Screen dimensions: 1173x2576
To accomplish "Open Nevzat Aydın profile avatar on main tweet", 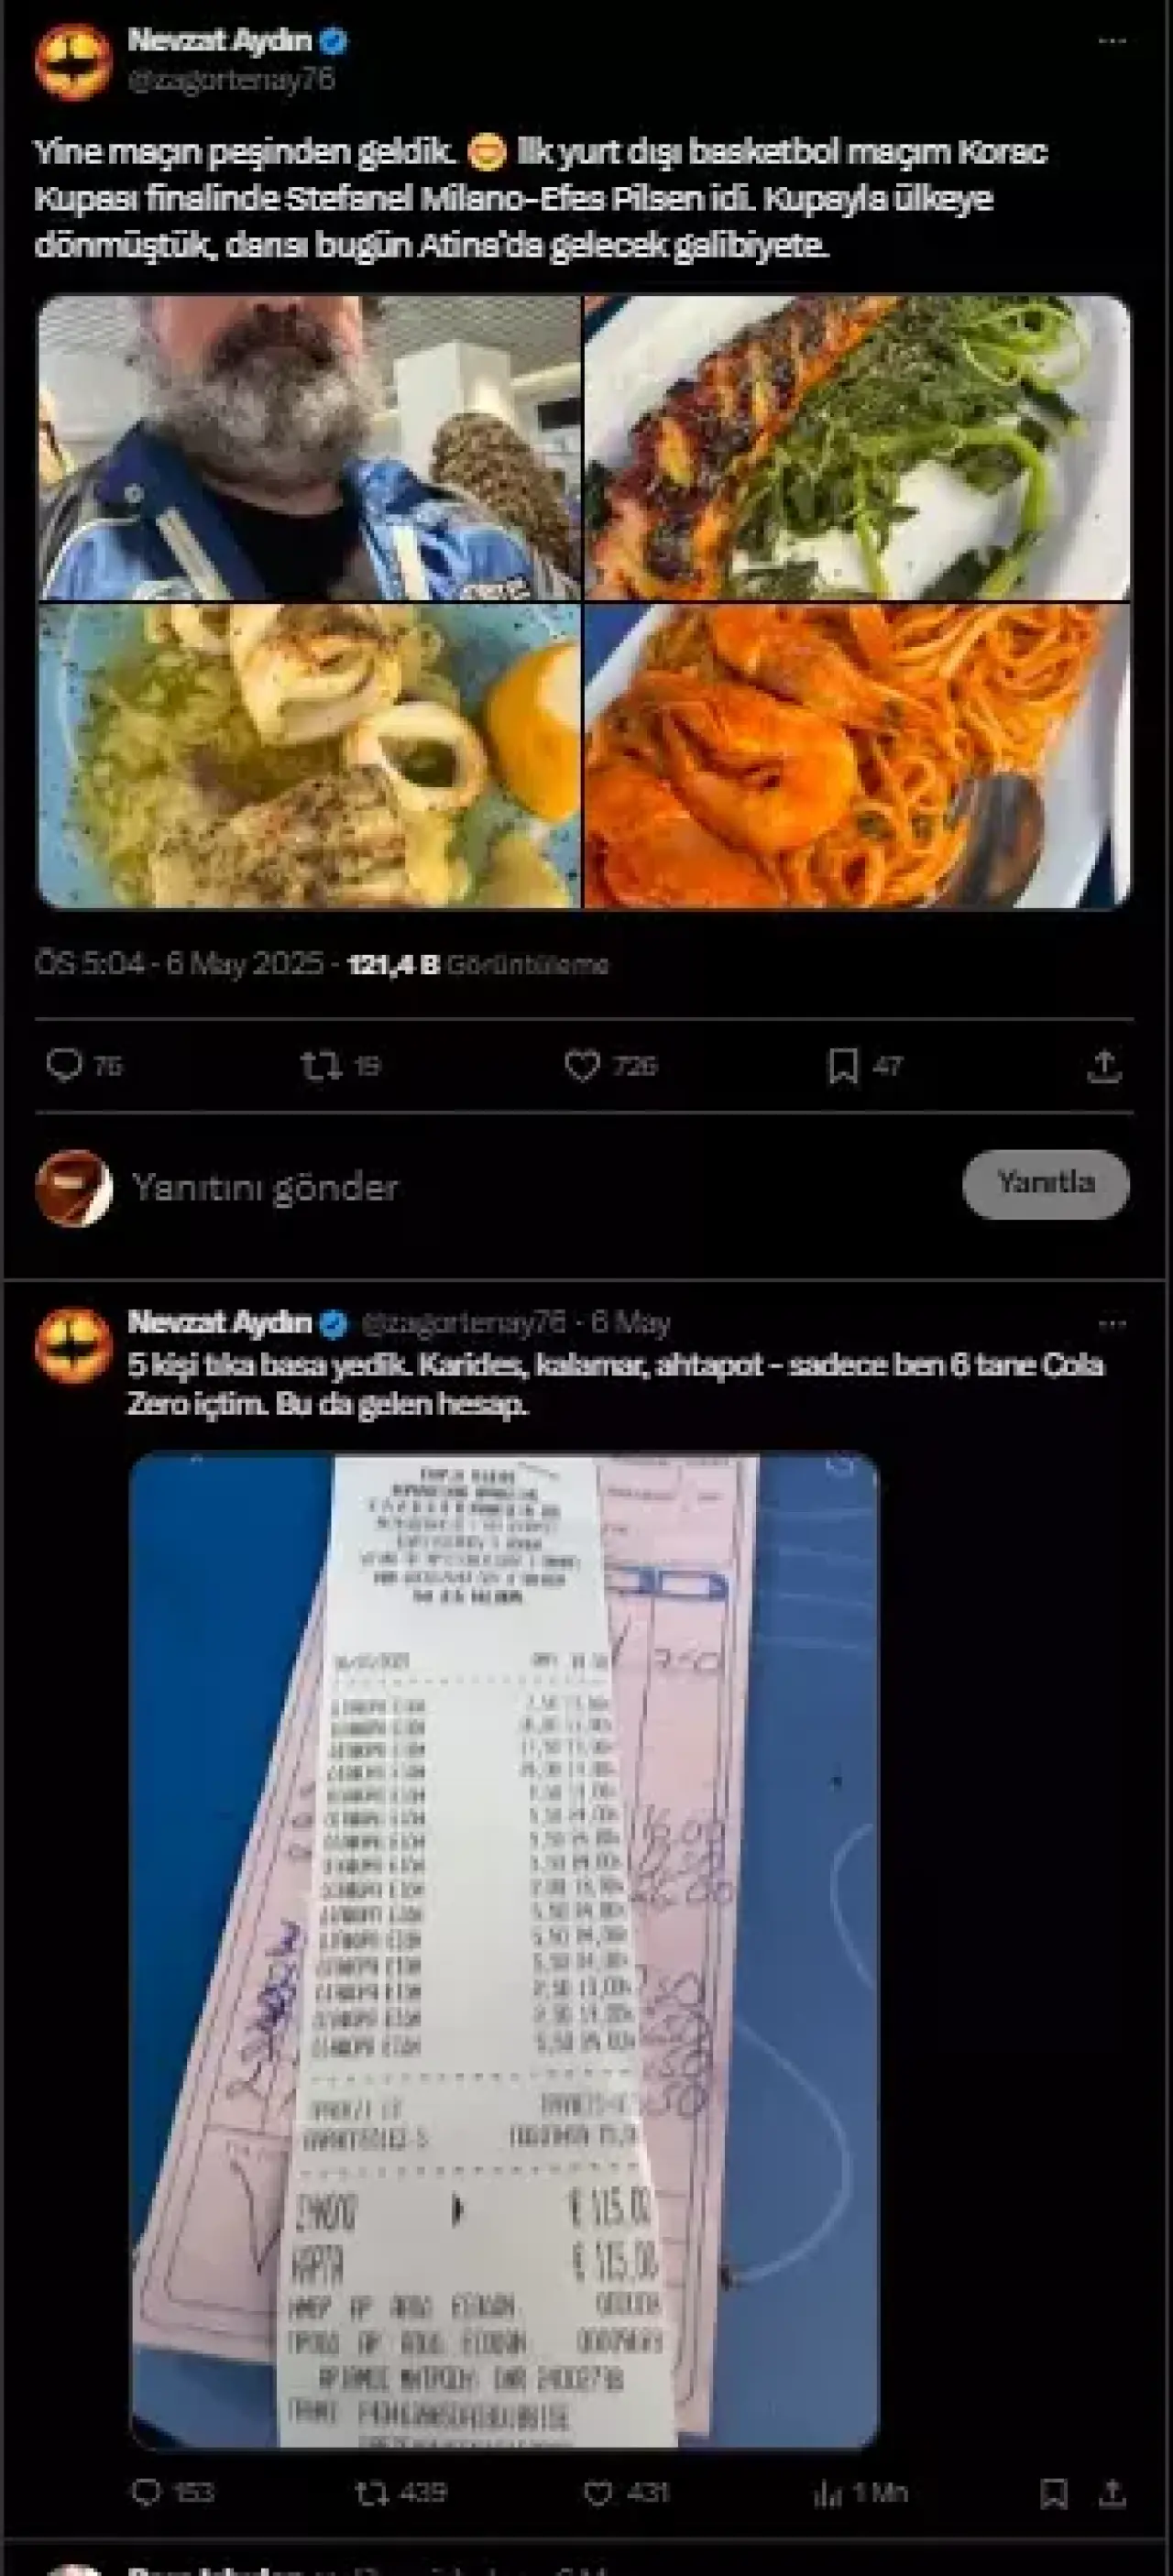I will tap(72, 62).
